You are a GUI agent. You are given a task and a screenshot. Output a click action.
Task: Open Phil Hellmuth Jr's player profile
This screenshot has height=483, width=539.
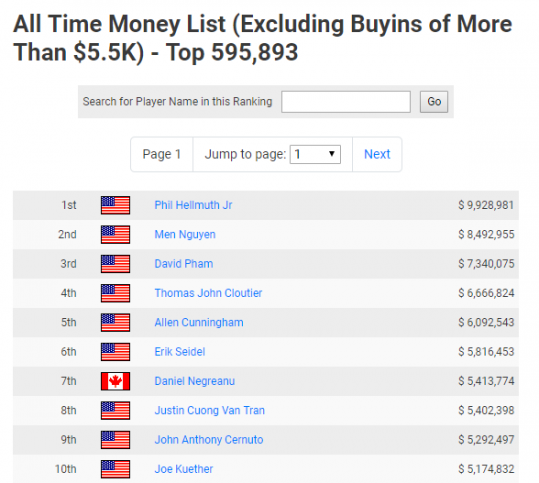pyautogui.click(x=193, y=205)
